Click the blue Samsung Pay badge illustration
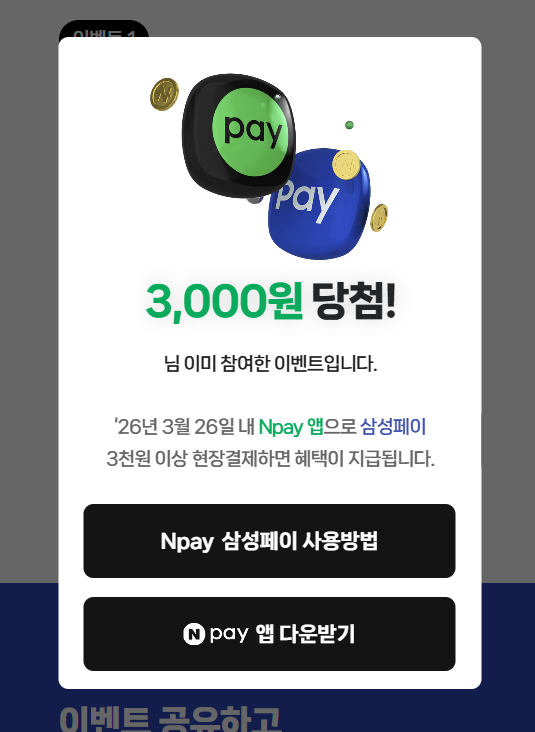Viewport: 535px width, 732px height. pyautogui.click(x=319, y=204)
